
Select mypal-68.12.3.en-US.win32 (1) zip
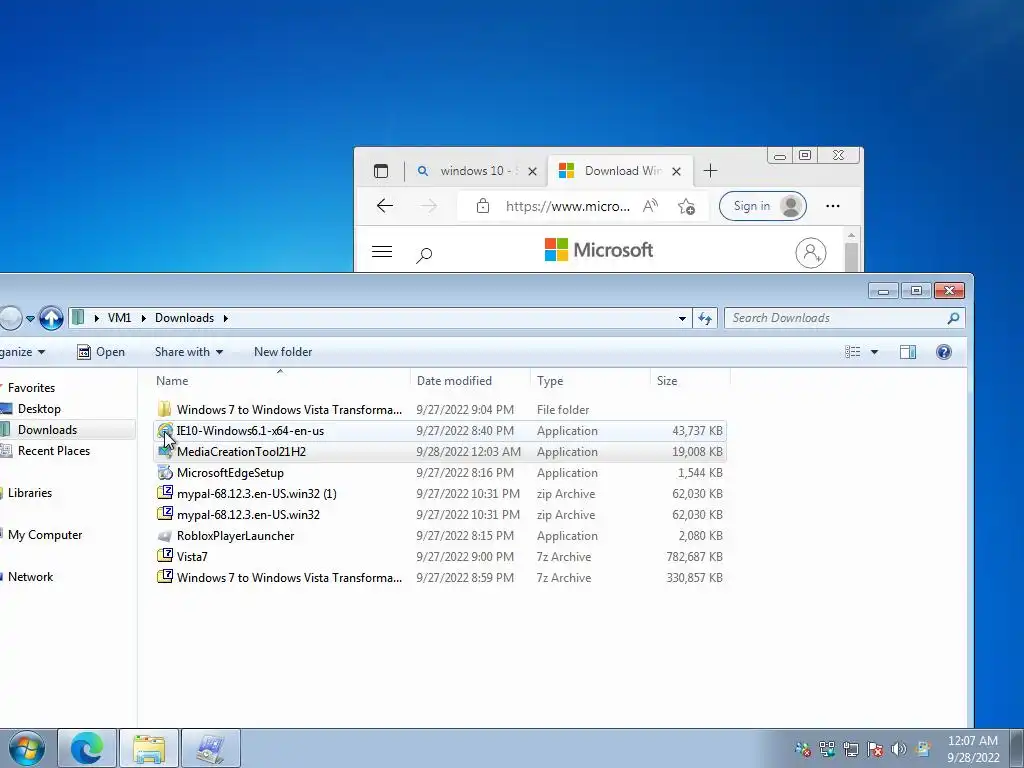(440, 494)
